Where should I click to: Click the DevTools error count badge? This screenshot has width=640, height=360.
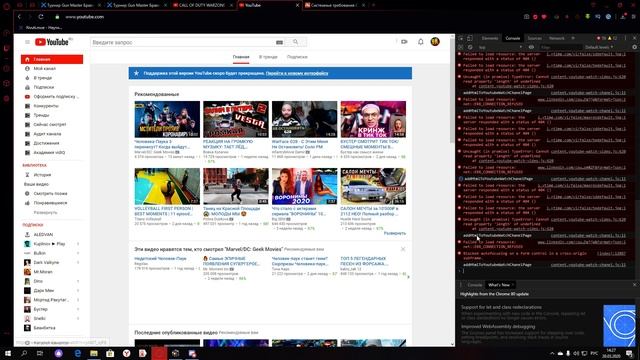click(601, 38)
